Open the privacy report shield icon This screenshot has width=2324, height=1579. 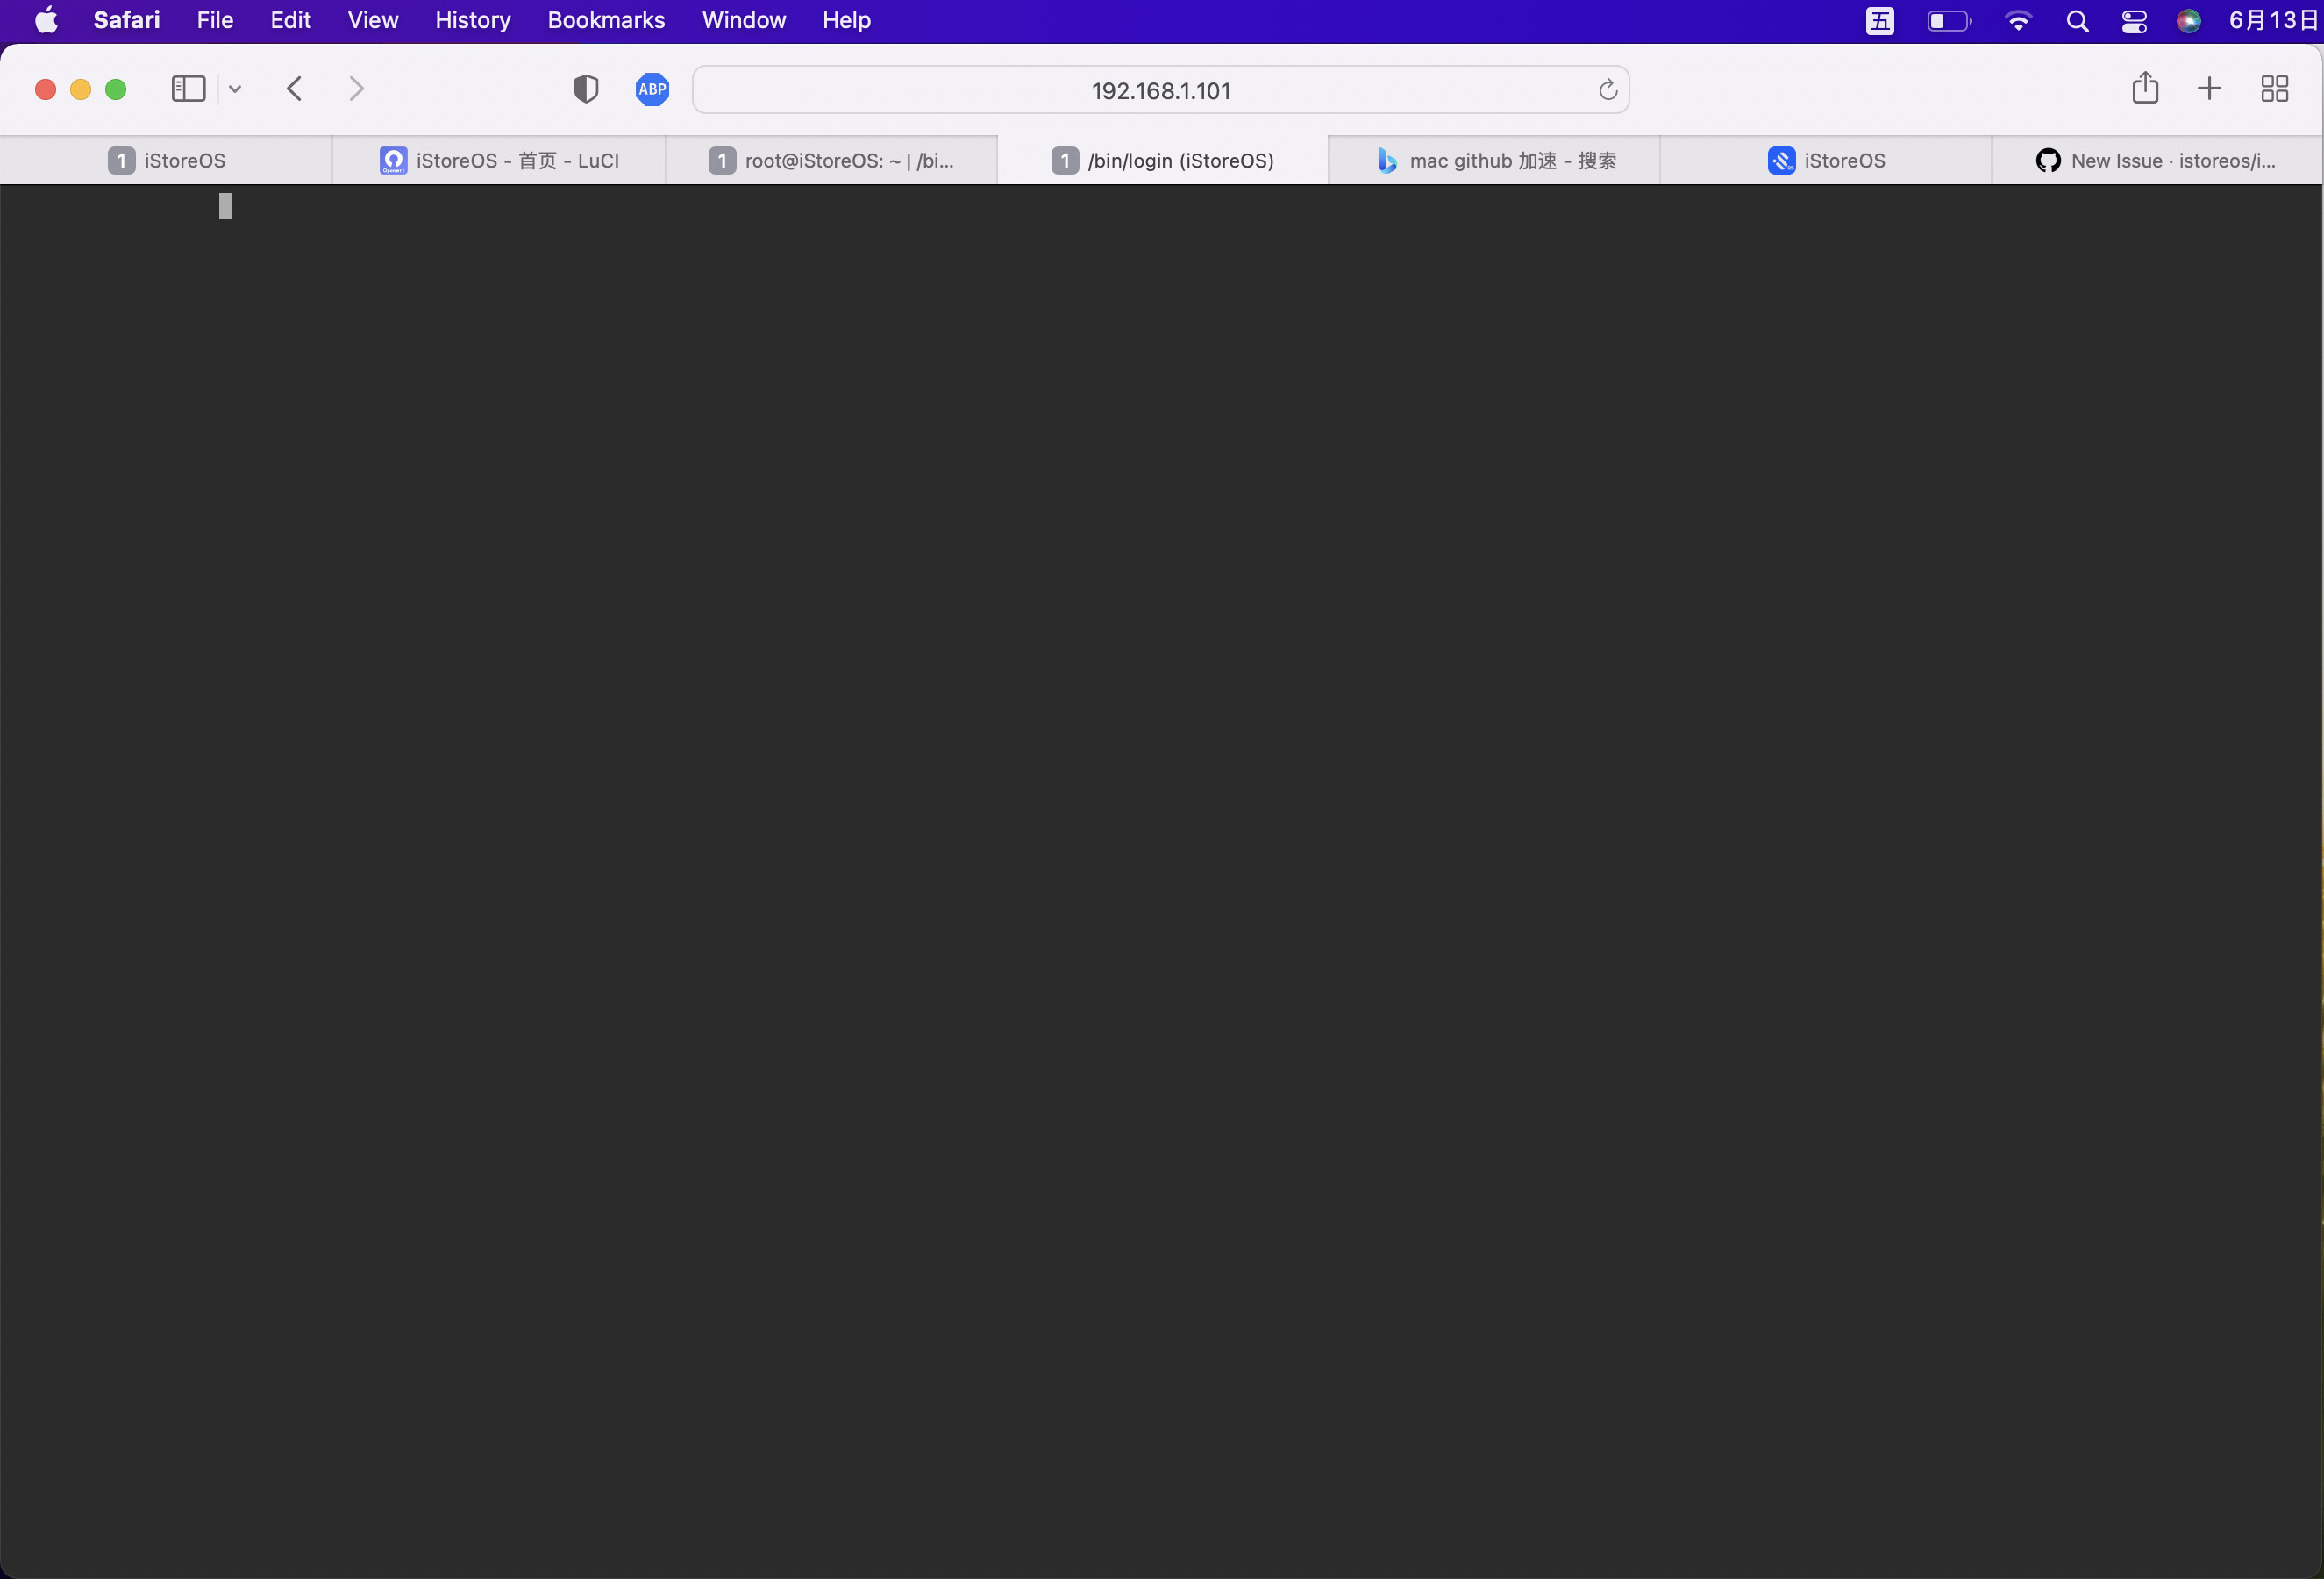pyautogui.click(x=586, y=89)
